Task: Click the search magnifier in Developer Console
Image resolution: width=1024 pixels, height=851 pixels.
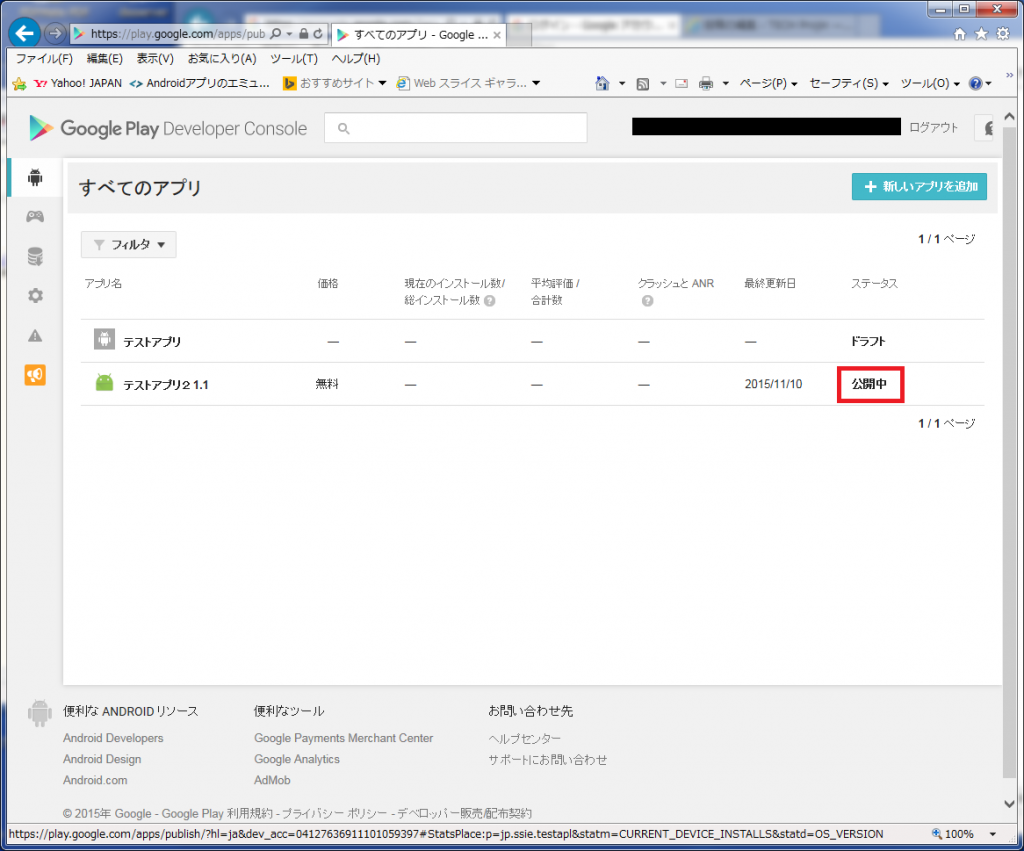Action: (346, 128)
